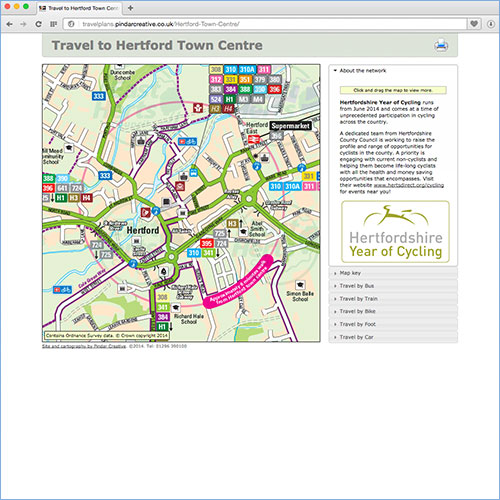Click the Hertfordshire Year of Cycling logo

point(395,232)
